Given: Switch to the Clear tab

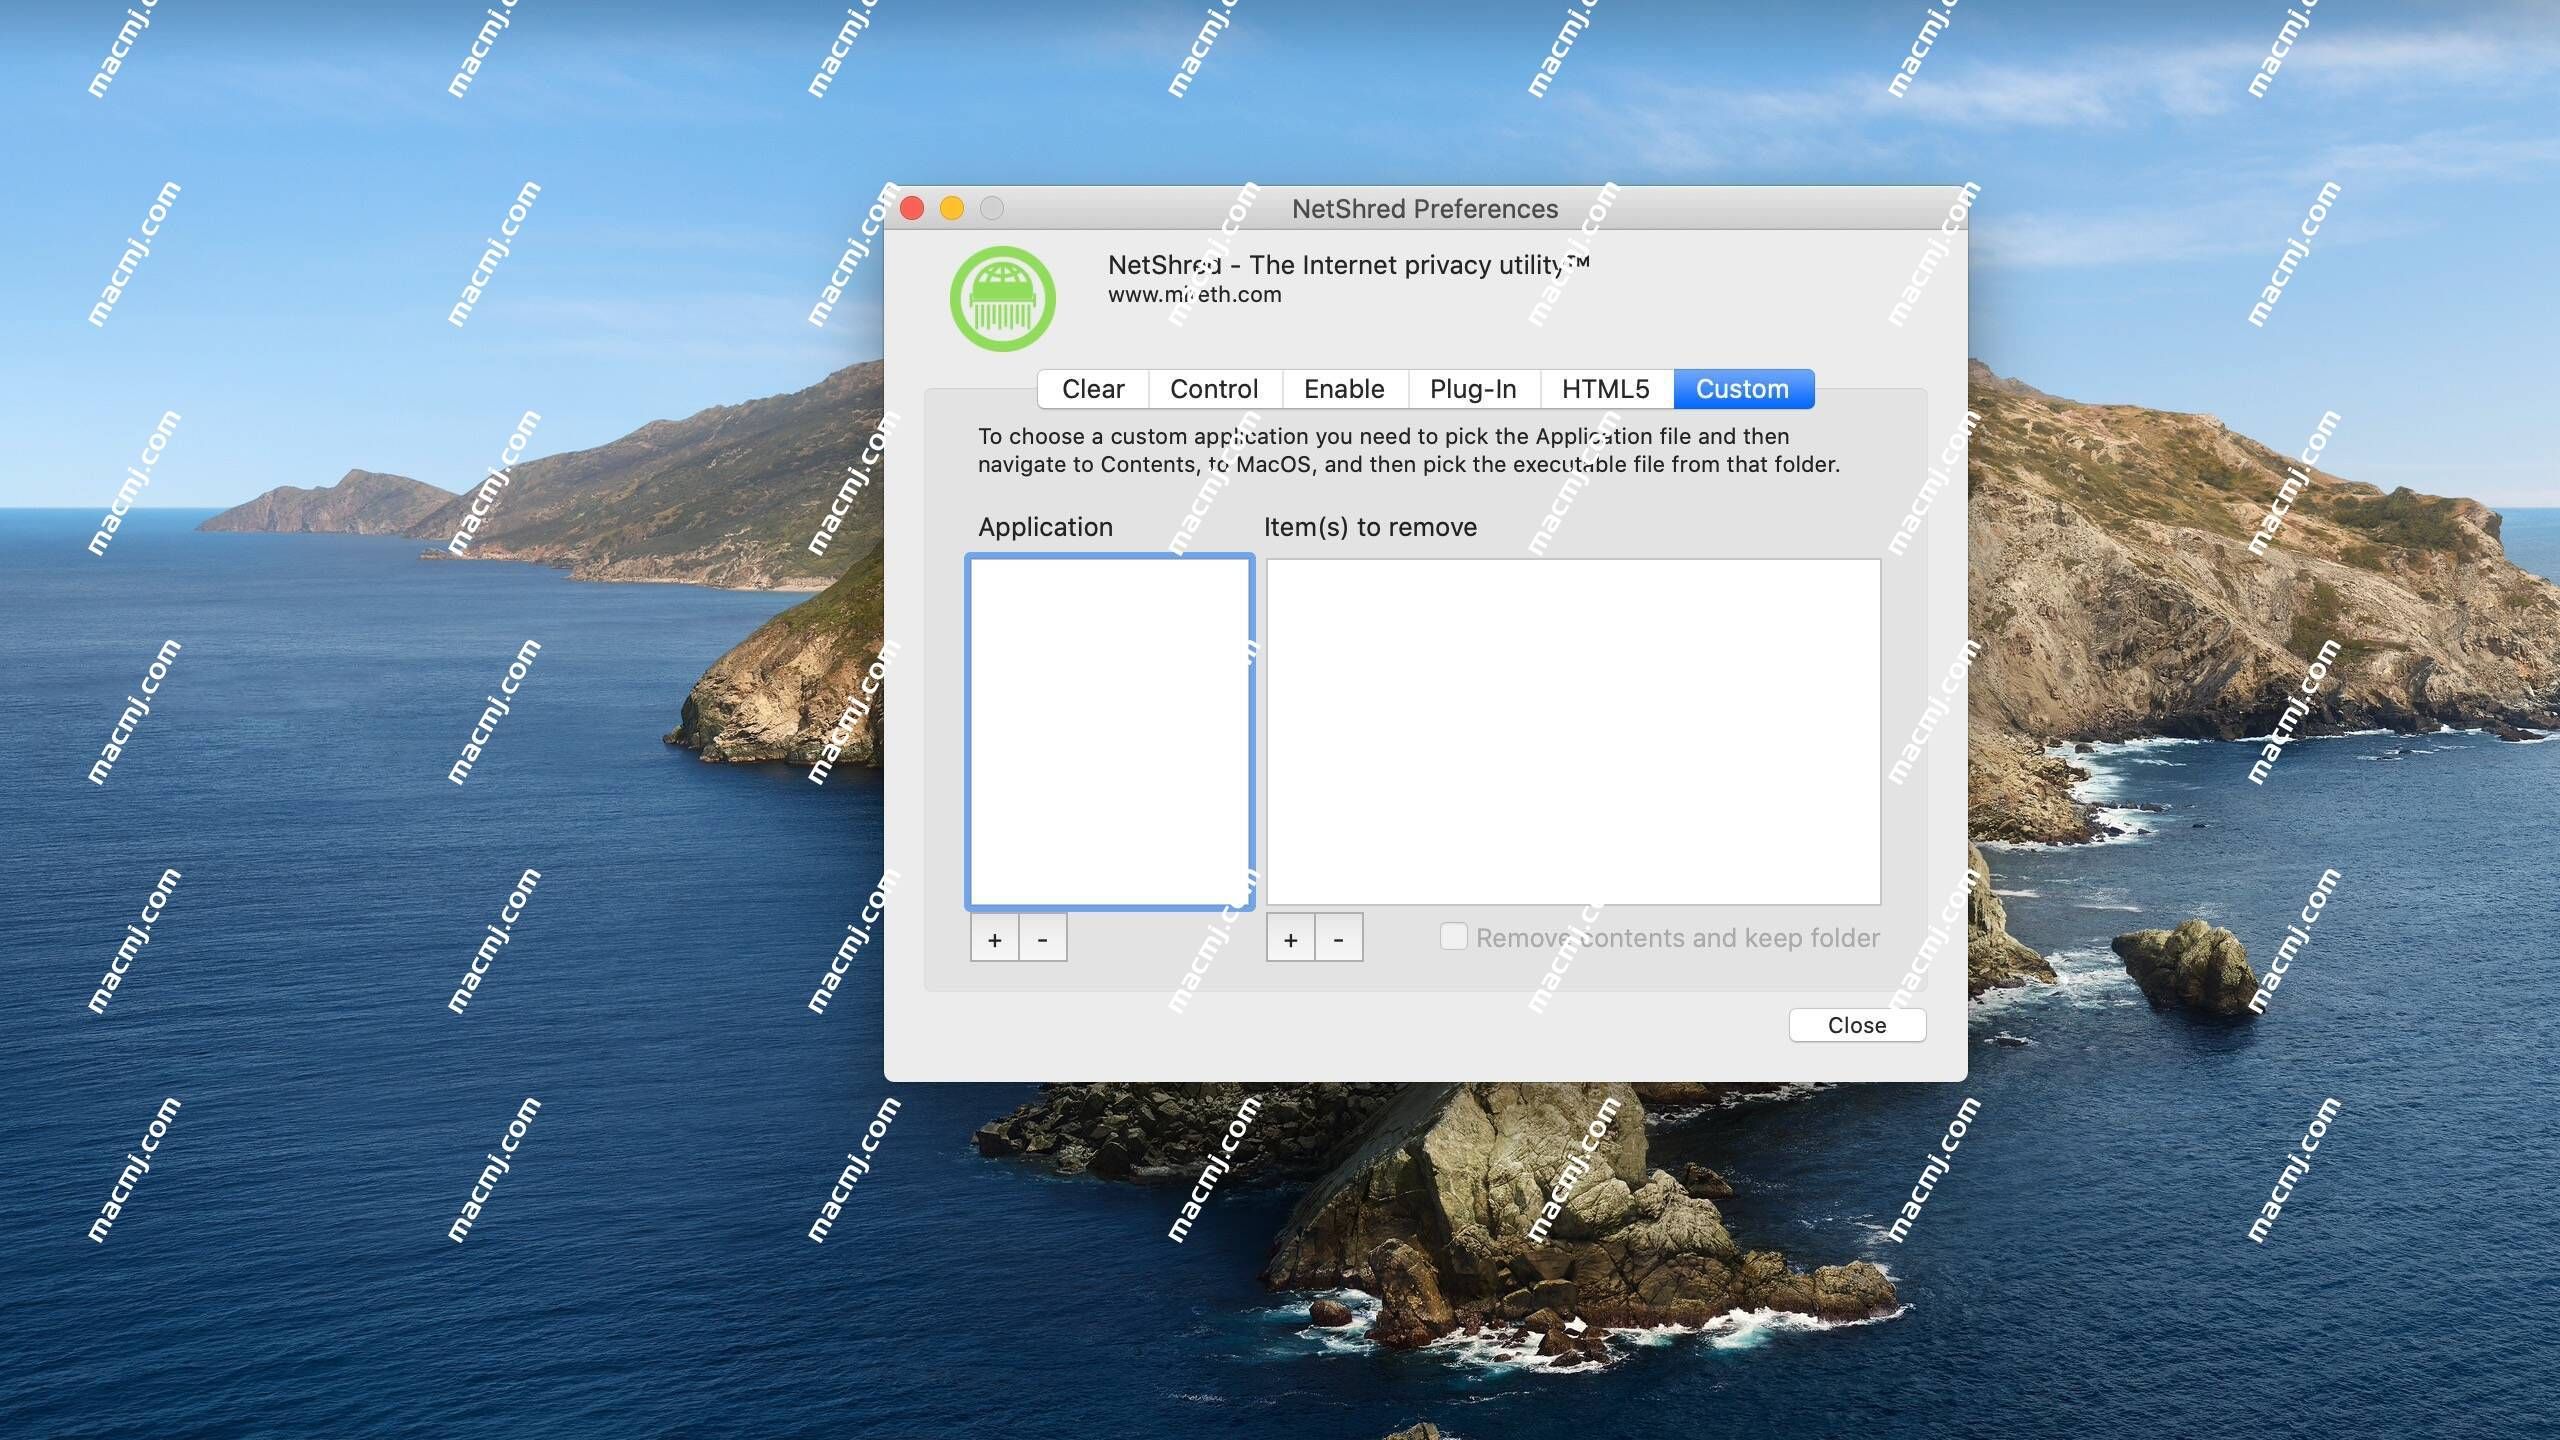Looking at the screenshot, I should click(x=1093, y=389).
